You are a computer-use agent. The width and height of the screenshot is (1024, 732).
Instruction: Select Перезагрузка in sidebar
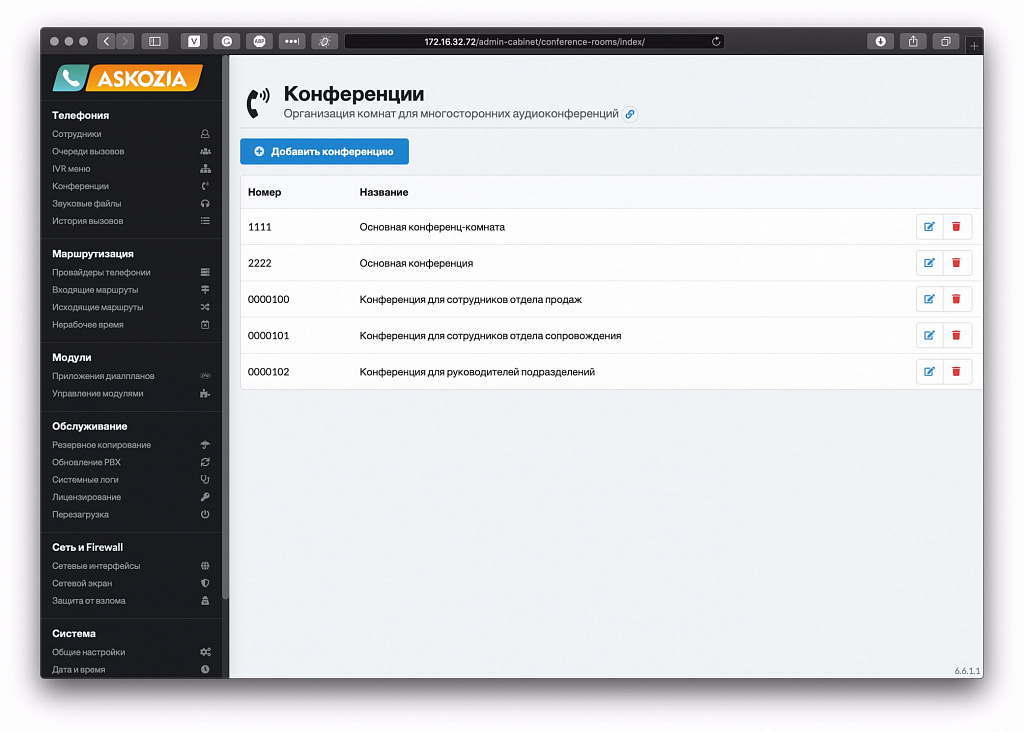pos(131,515)
